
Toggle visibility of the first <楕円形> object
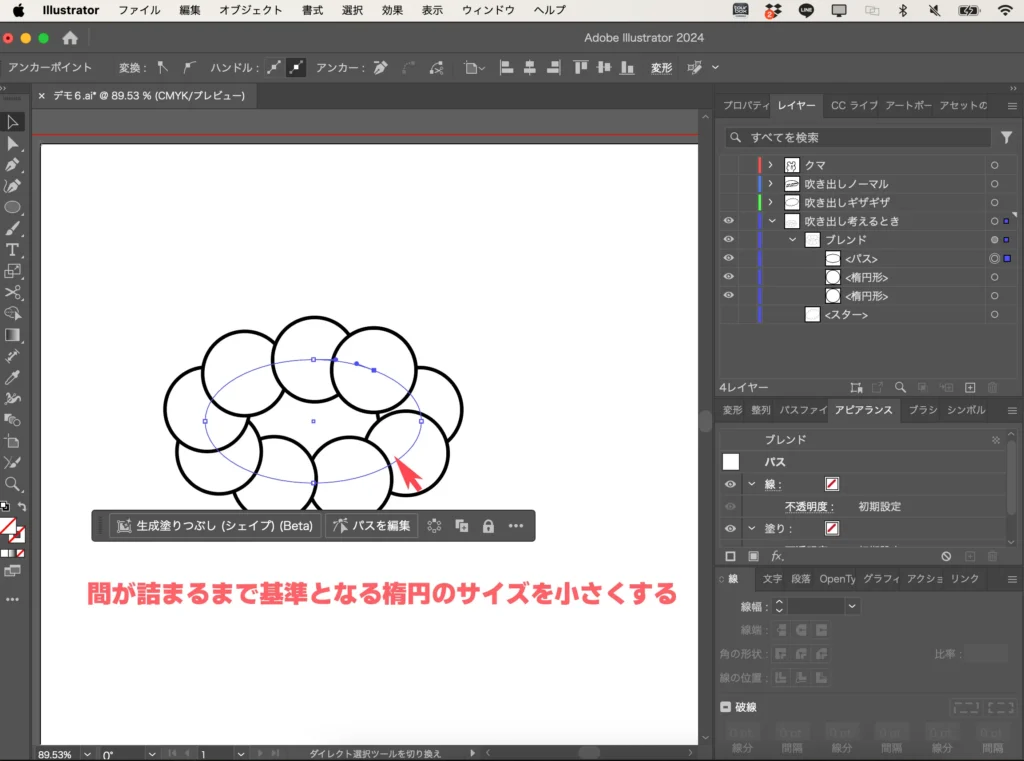[x=728, y=277]
